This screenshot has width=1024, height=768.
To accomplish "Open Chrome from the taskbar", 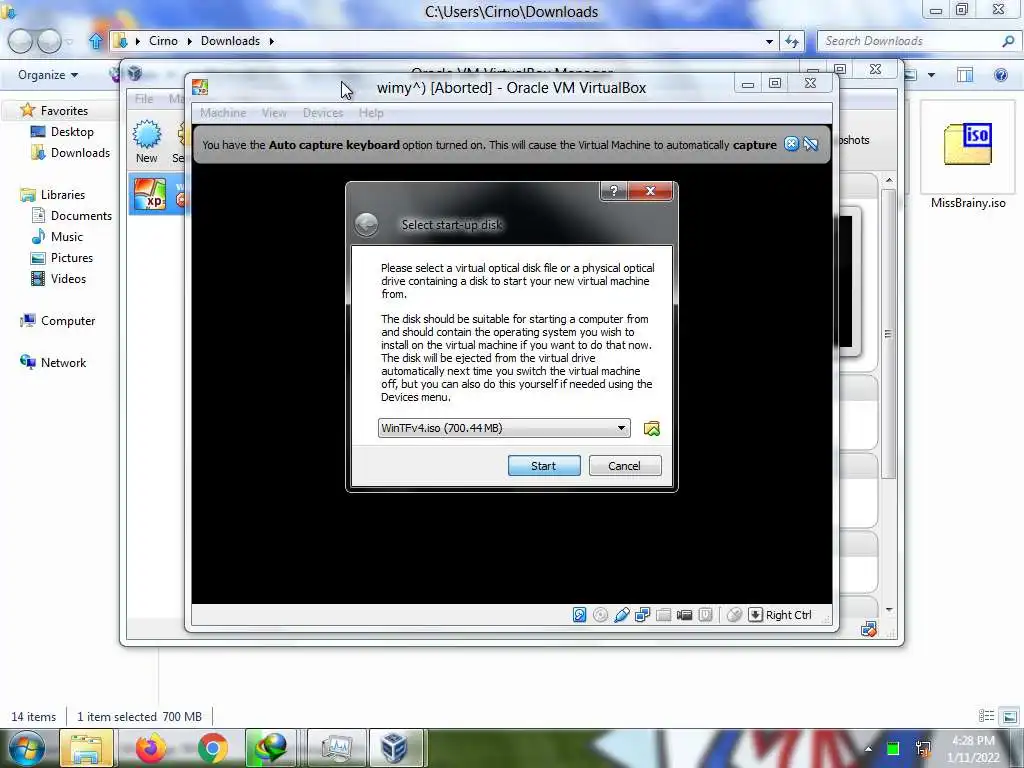I will pyautogui.click(x=213, y=748).
